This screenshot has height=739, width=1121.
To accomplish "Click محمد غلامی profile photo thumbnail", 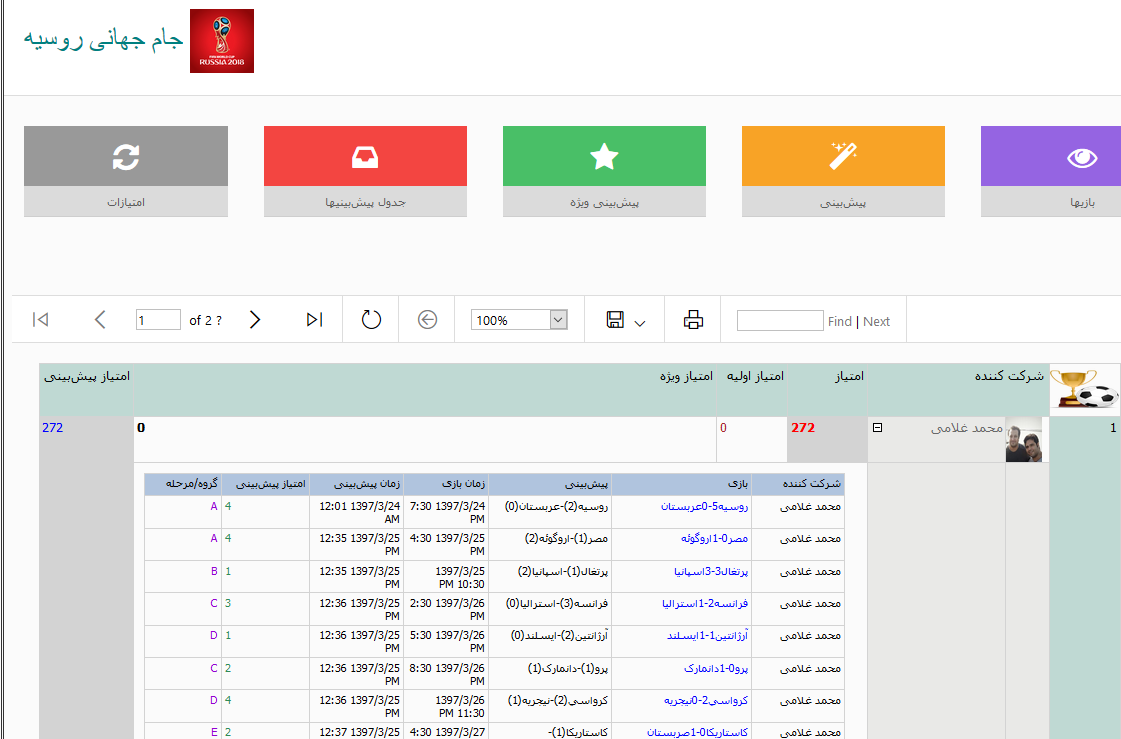I will [1023, 440].
